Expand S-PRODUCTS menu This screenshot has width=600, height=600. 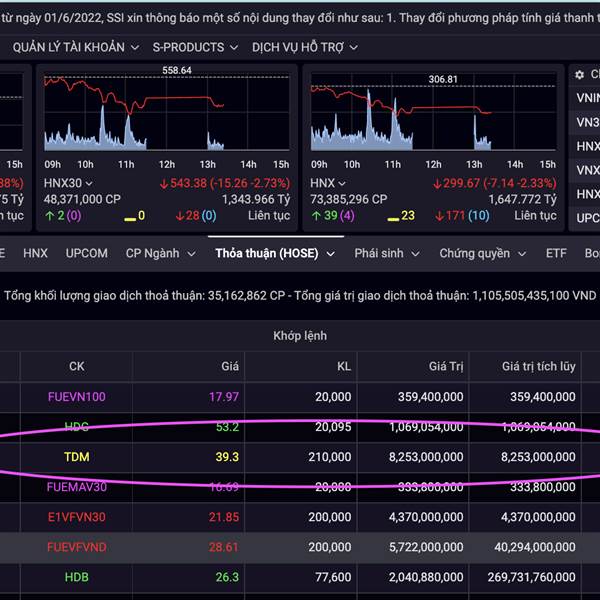[x=195, y=47]
